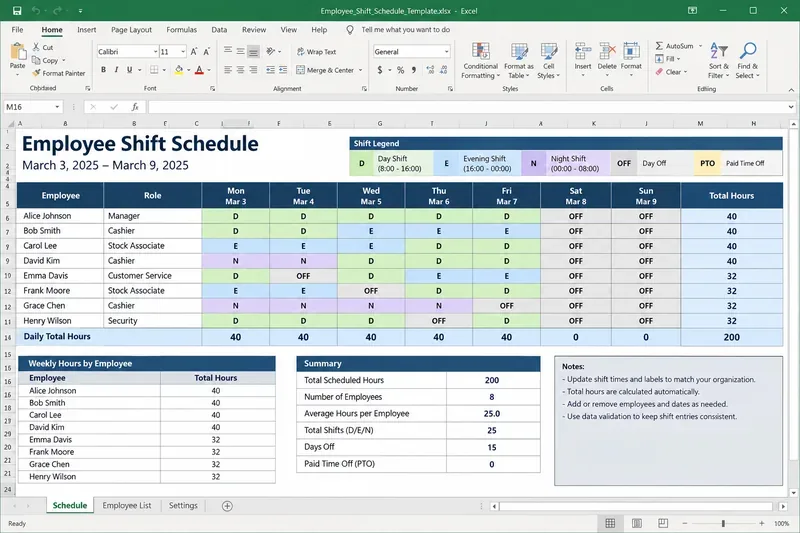Click Decrease Decimal icon
Viewport: 800px width, 533px height.
tap(443, 69)
